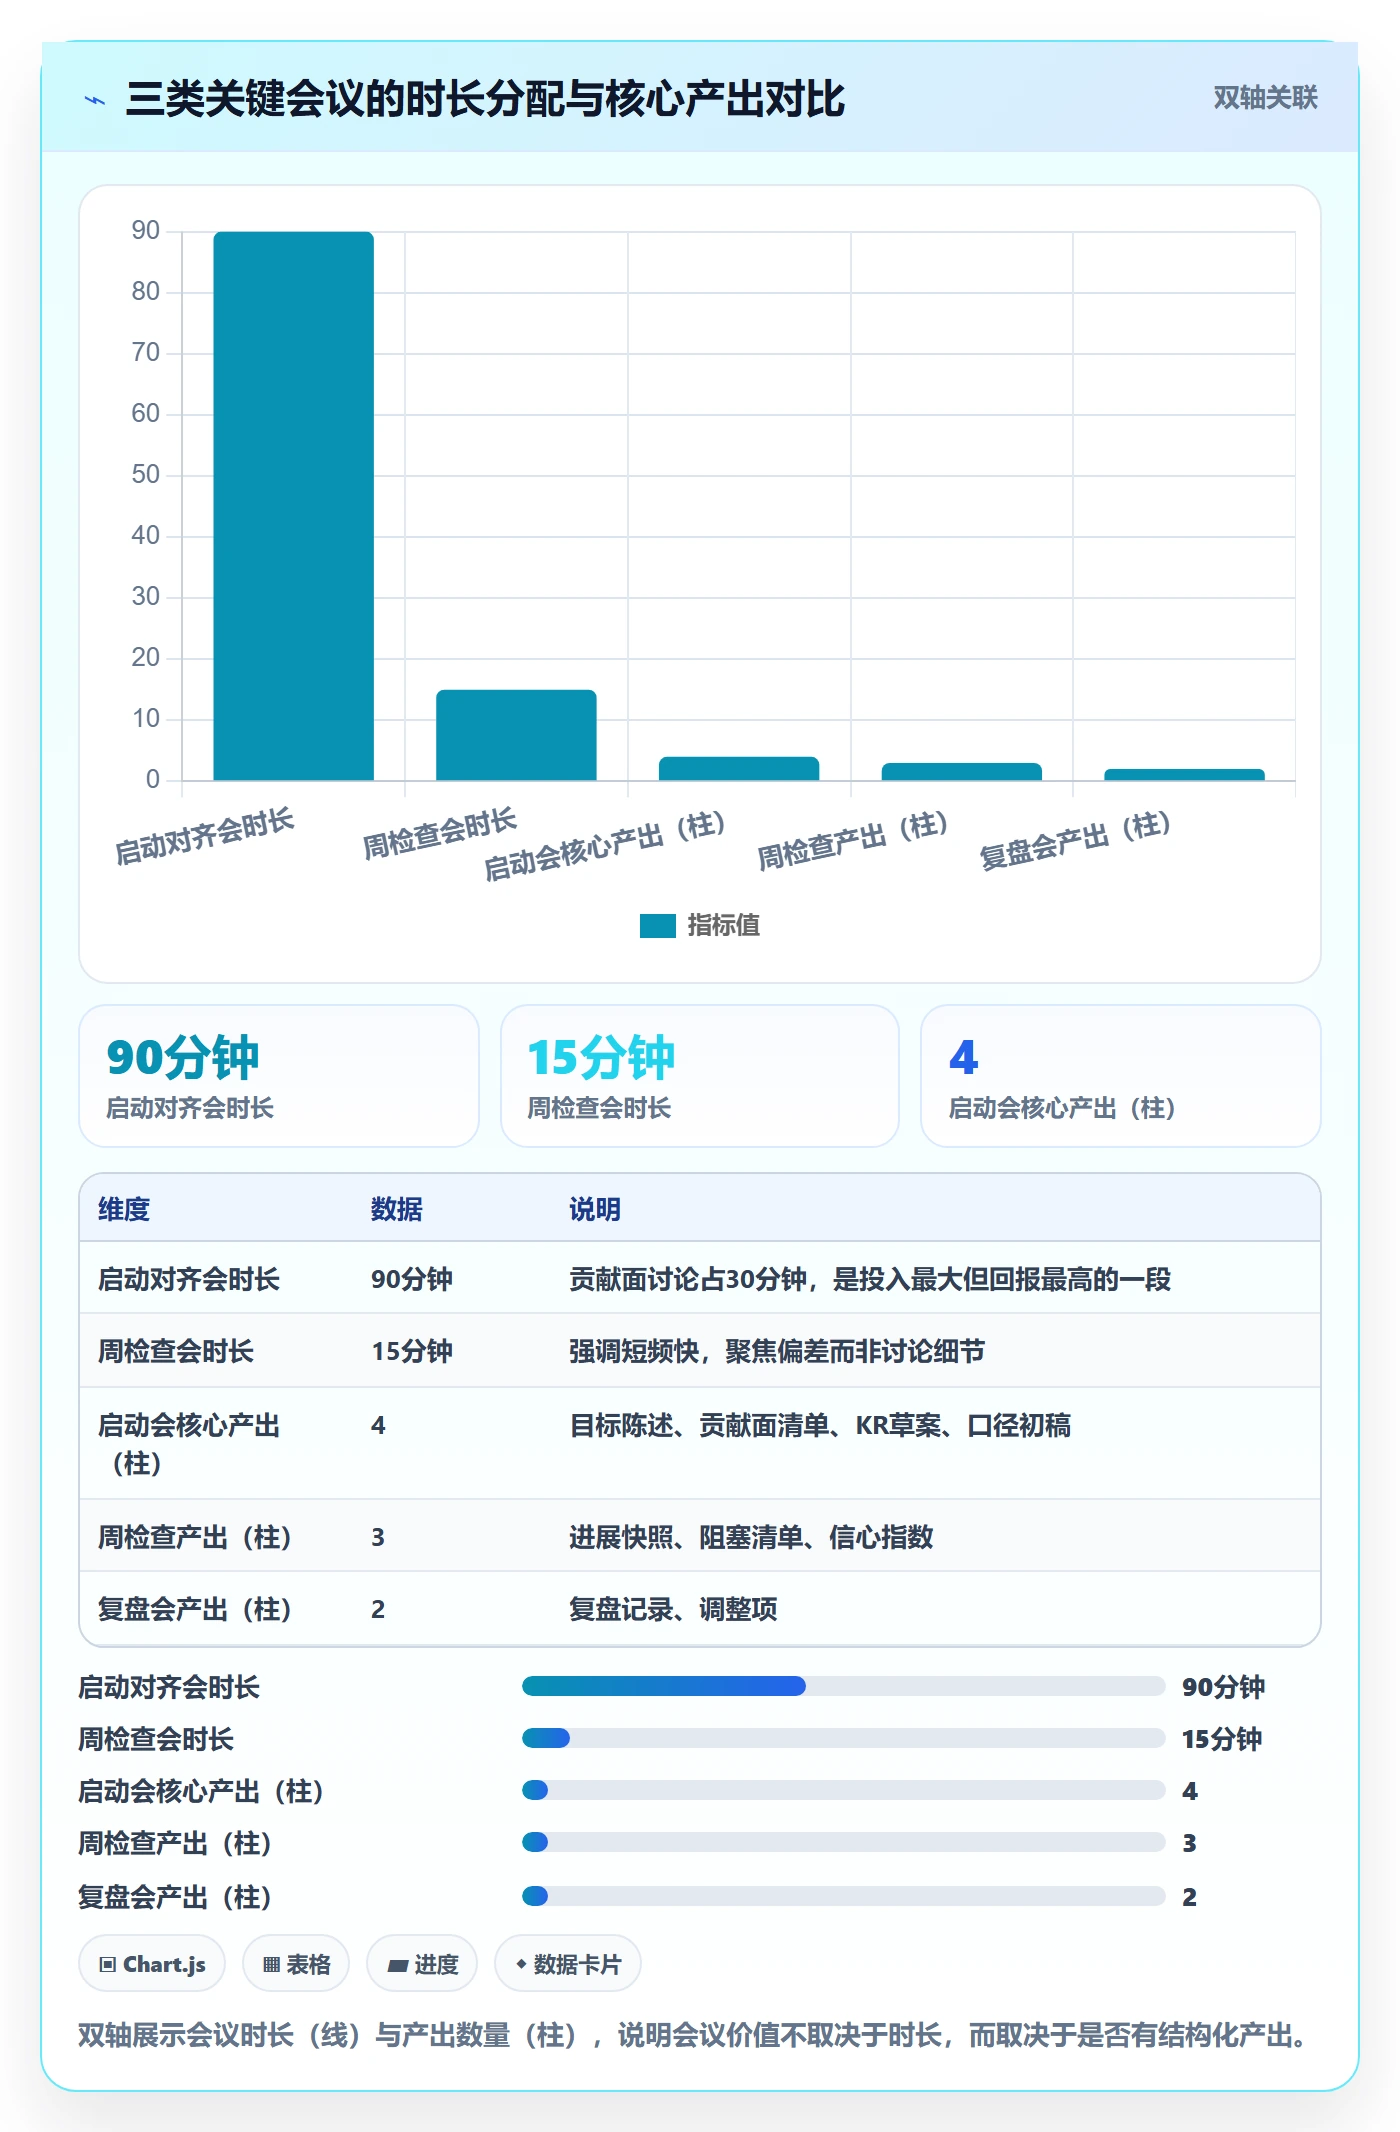
Task: Click the 周检查产出（柱） progress bar
Action: tap(843, 1842)
